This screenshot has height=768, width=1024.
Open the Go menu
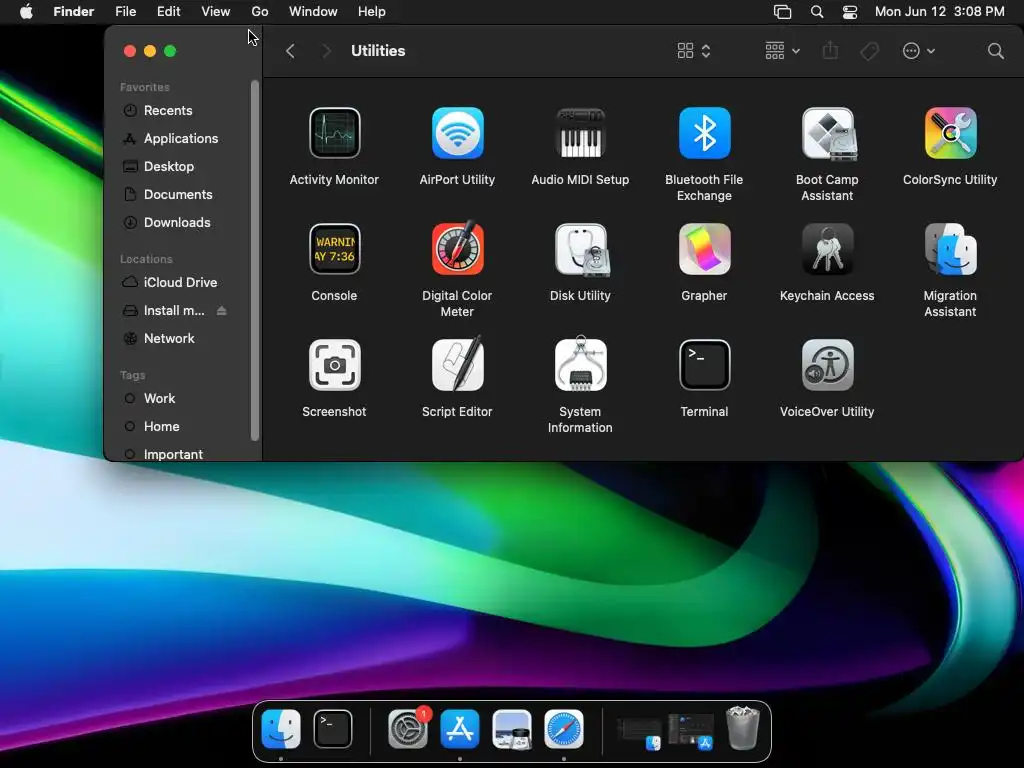pyautogui.click(x=260, y=12)
